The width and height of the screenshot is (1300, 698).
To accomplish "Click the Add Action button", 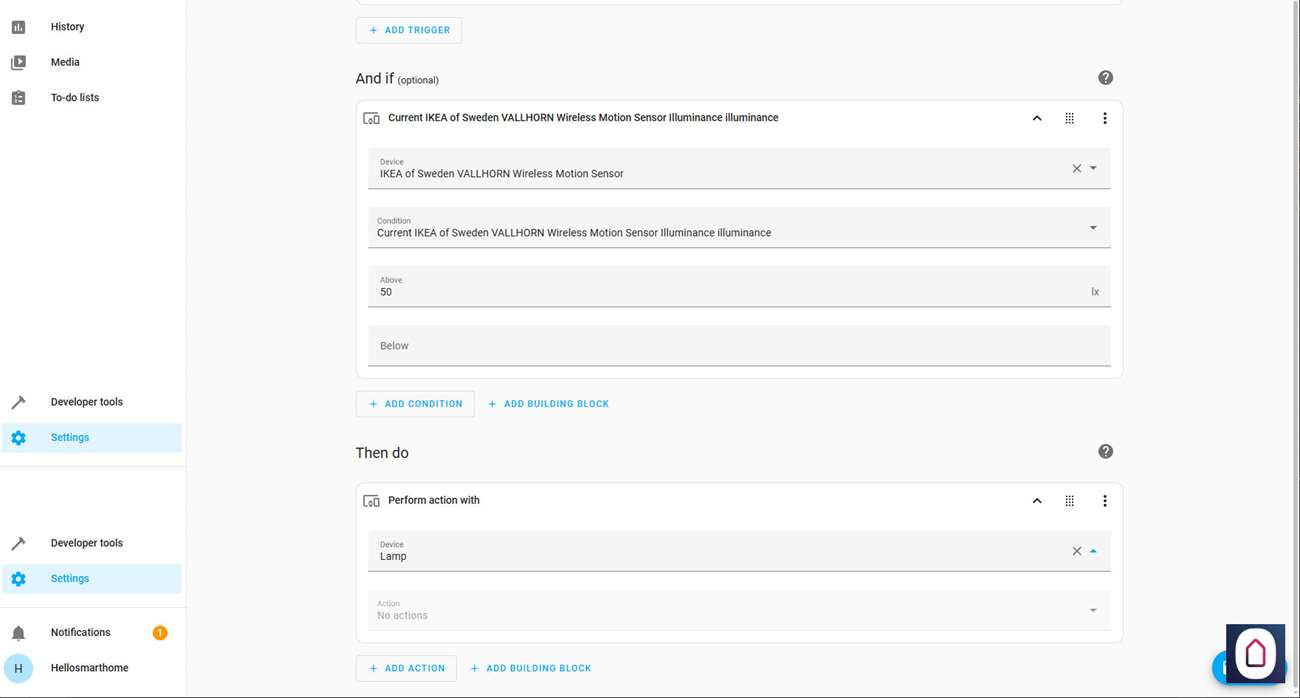I will (406, 668).
